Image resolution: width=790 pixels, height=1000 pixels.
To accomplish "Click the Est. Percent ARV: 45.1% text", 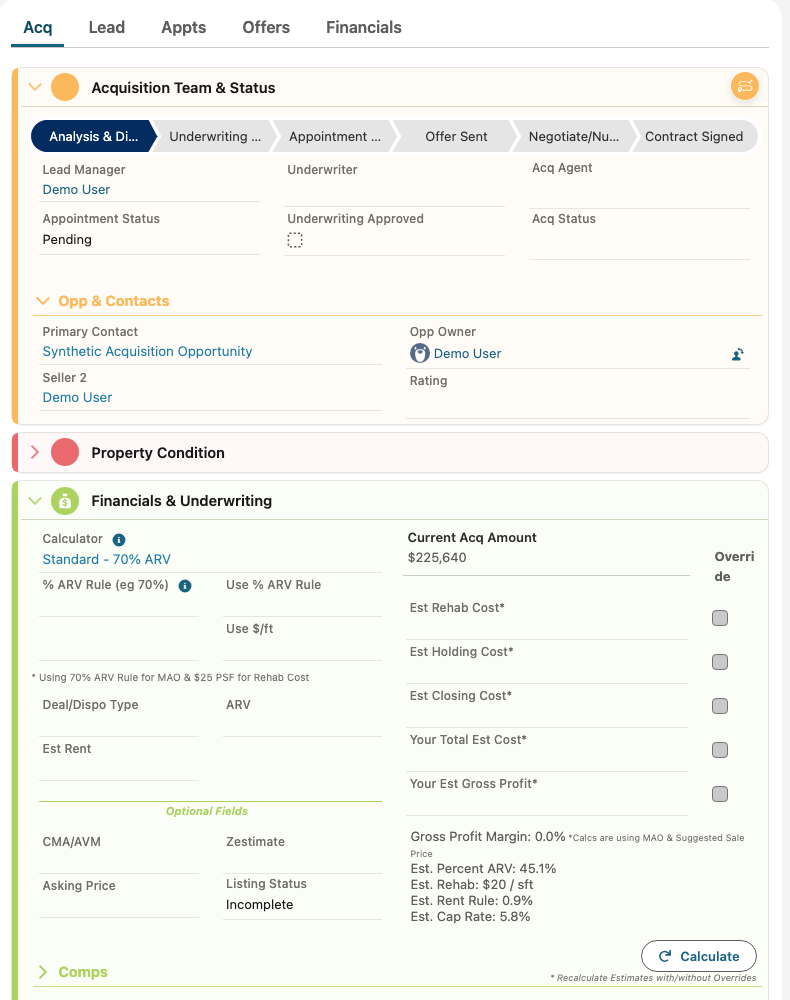I will click(483, 869).
